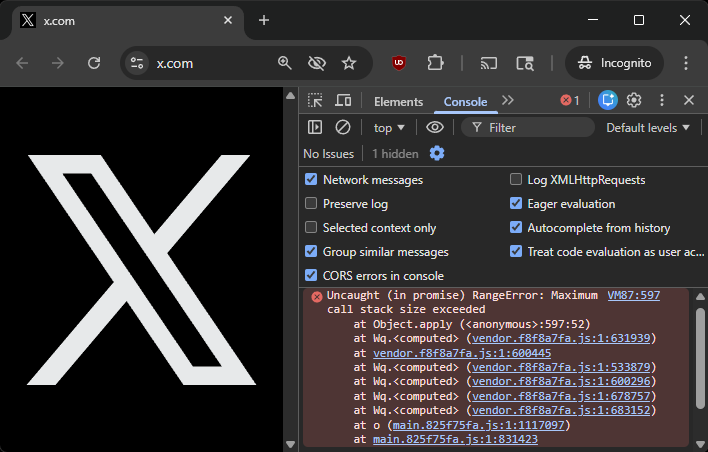Image resolution: width=708 pixels, height=452 pixels.
Task: Click the 1 hidden messages label
Action: [x=395, y=154]
